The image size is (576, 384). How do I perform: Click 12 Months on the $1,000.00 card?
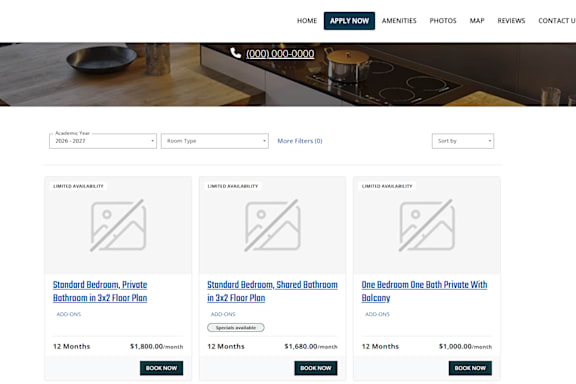380,346
